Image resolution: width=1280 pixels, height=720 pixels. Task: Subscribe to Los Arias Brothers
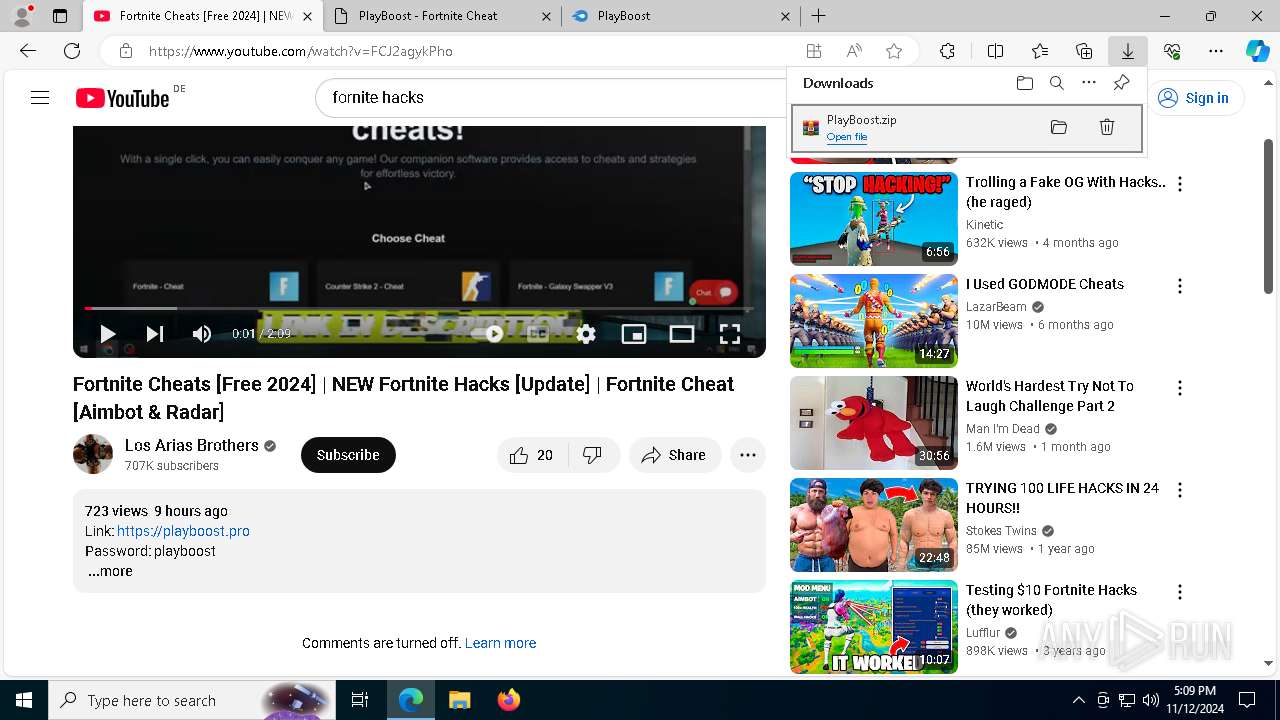348,455
